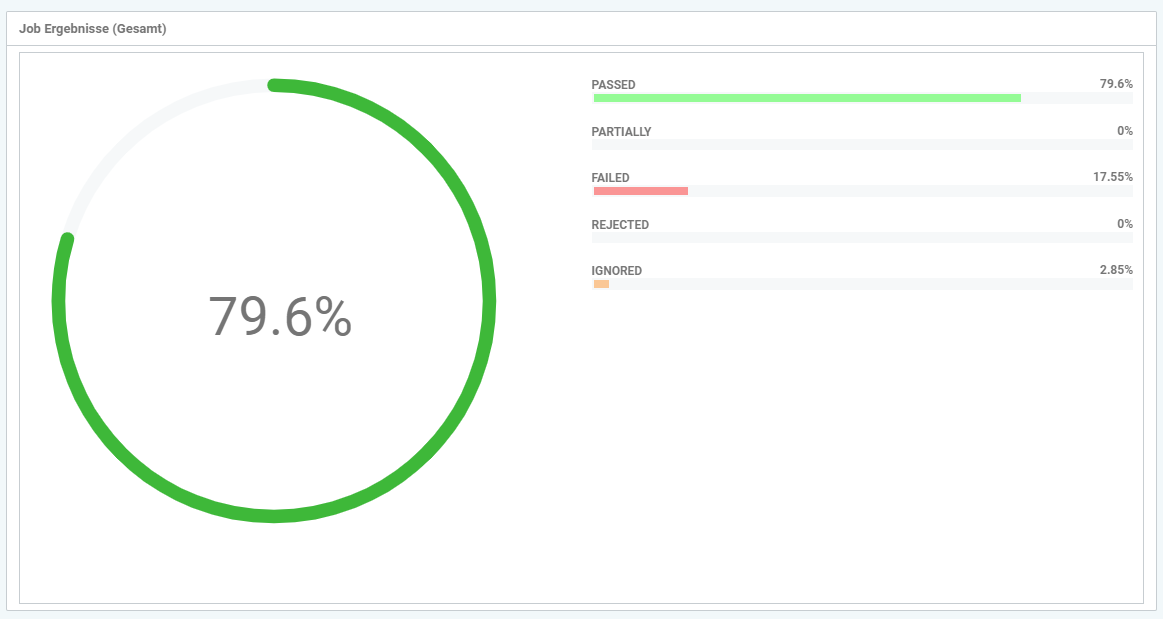Click the large 79.6% text inside donut
Screen dimensions: 1163x619
click(x=279, y=316)
